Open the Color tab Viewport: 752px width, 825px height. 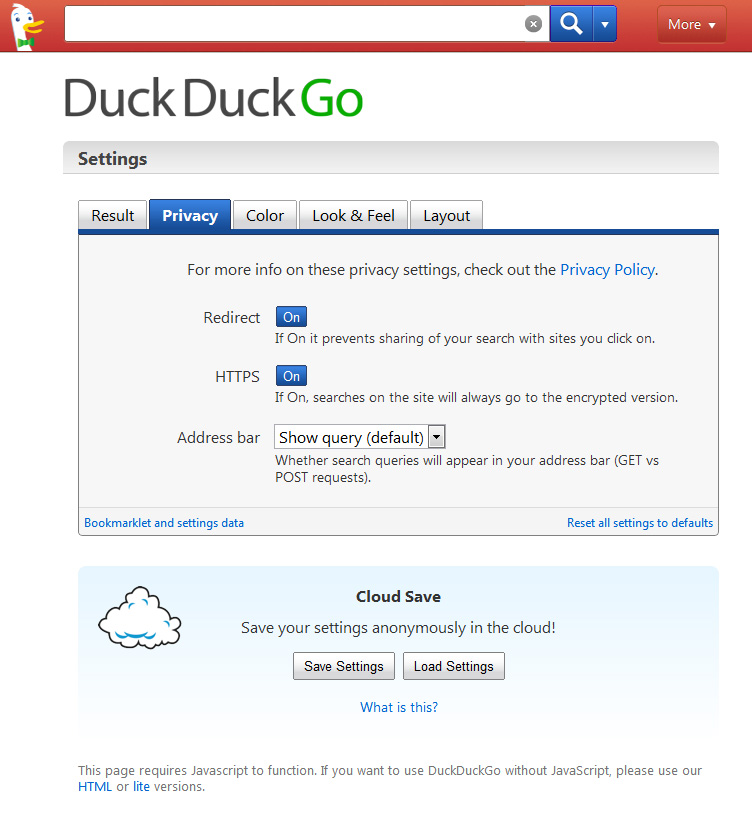tap(265, 215)
